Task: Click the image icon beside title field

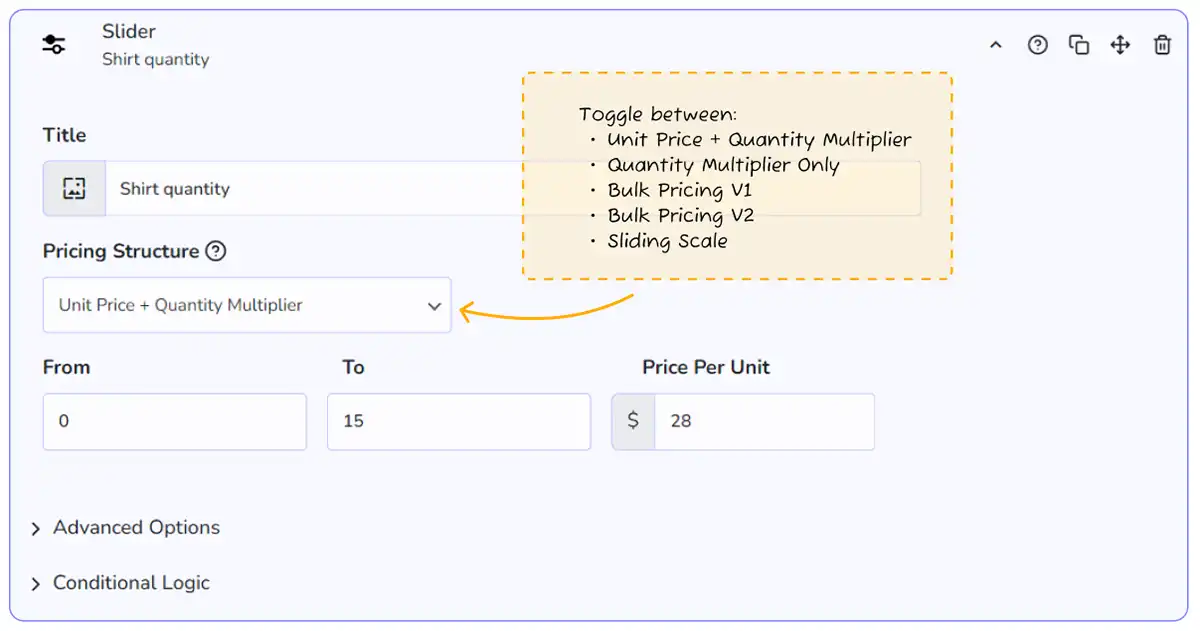Action: pyautogui.click(x=74, y=189)
